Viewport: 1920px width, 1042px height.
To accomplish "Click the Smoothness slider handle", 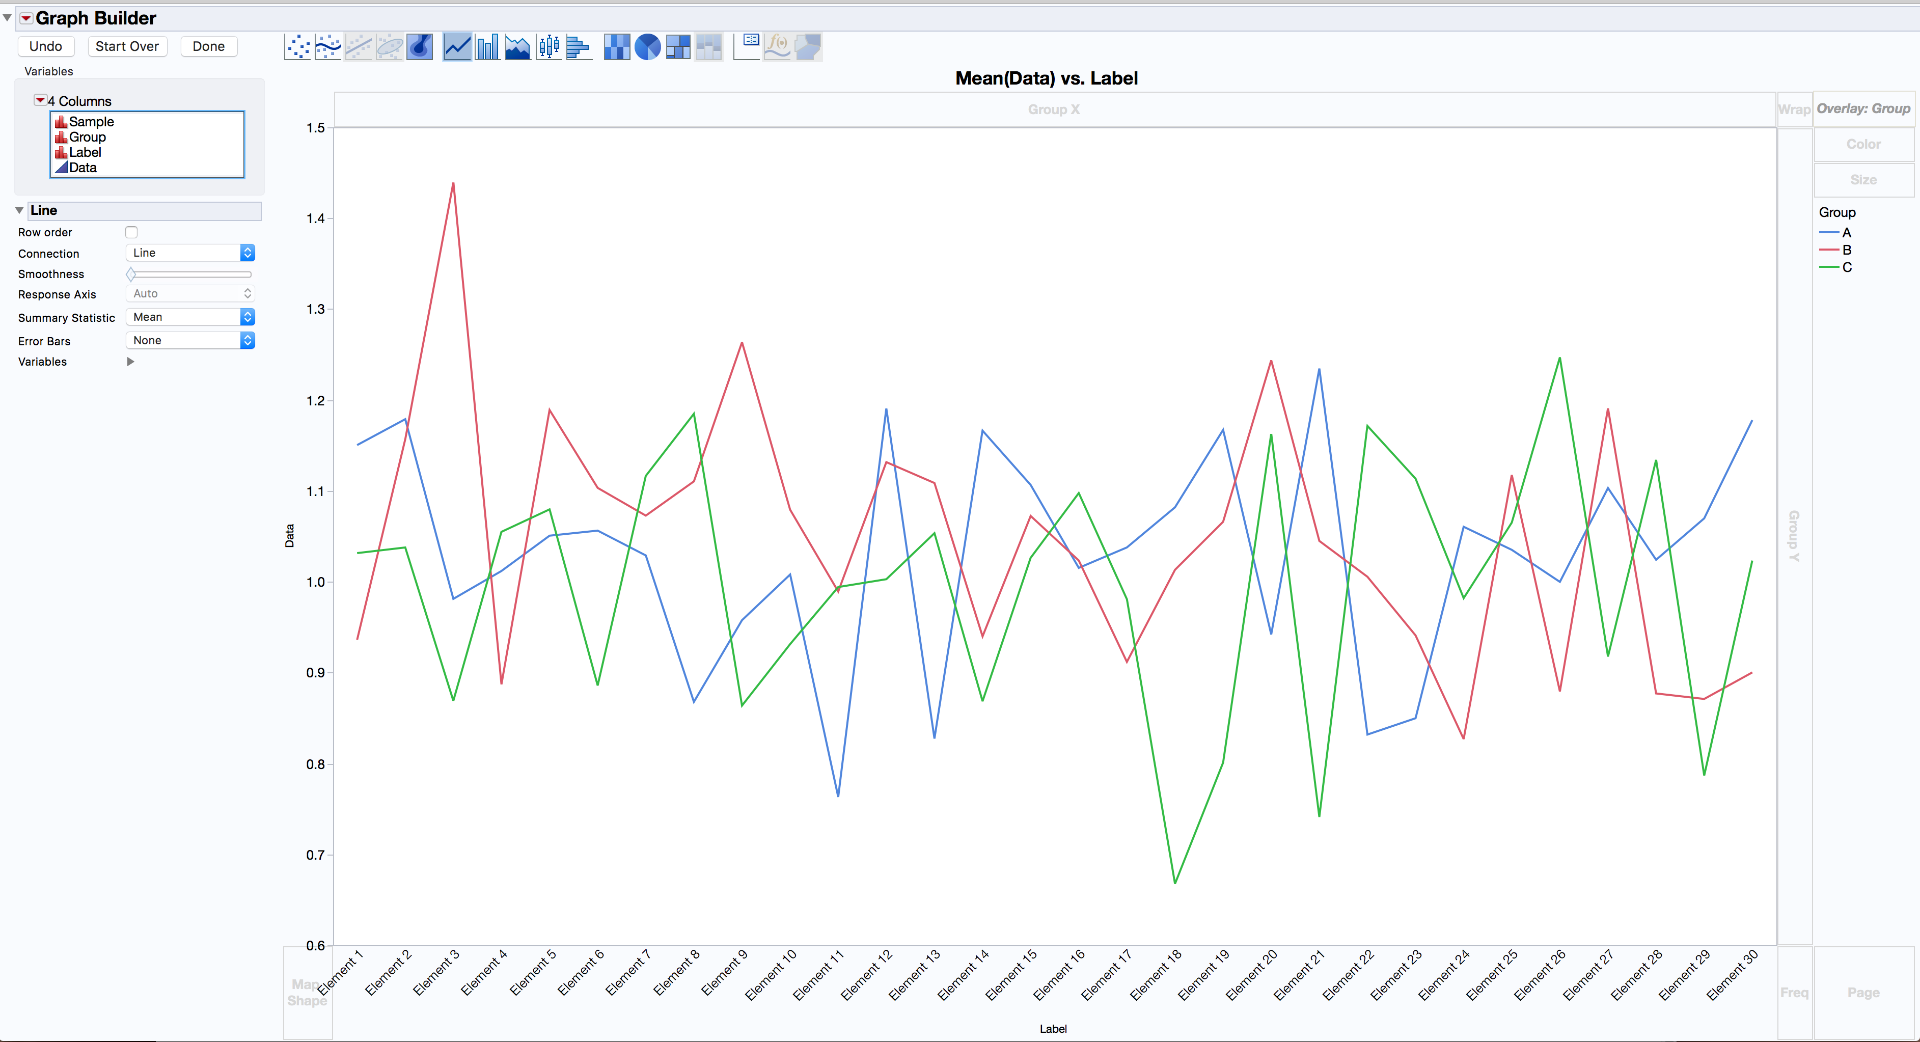I will pyautogui.click(x=131, y=274).
